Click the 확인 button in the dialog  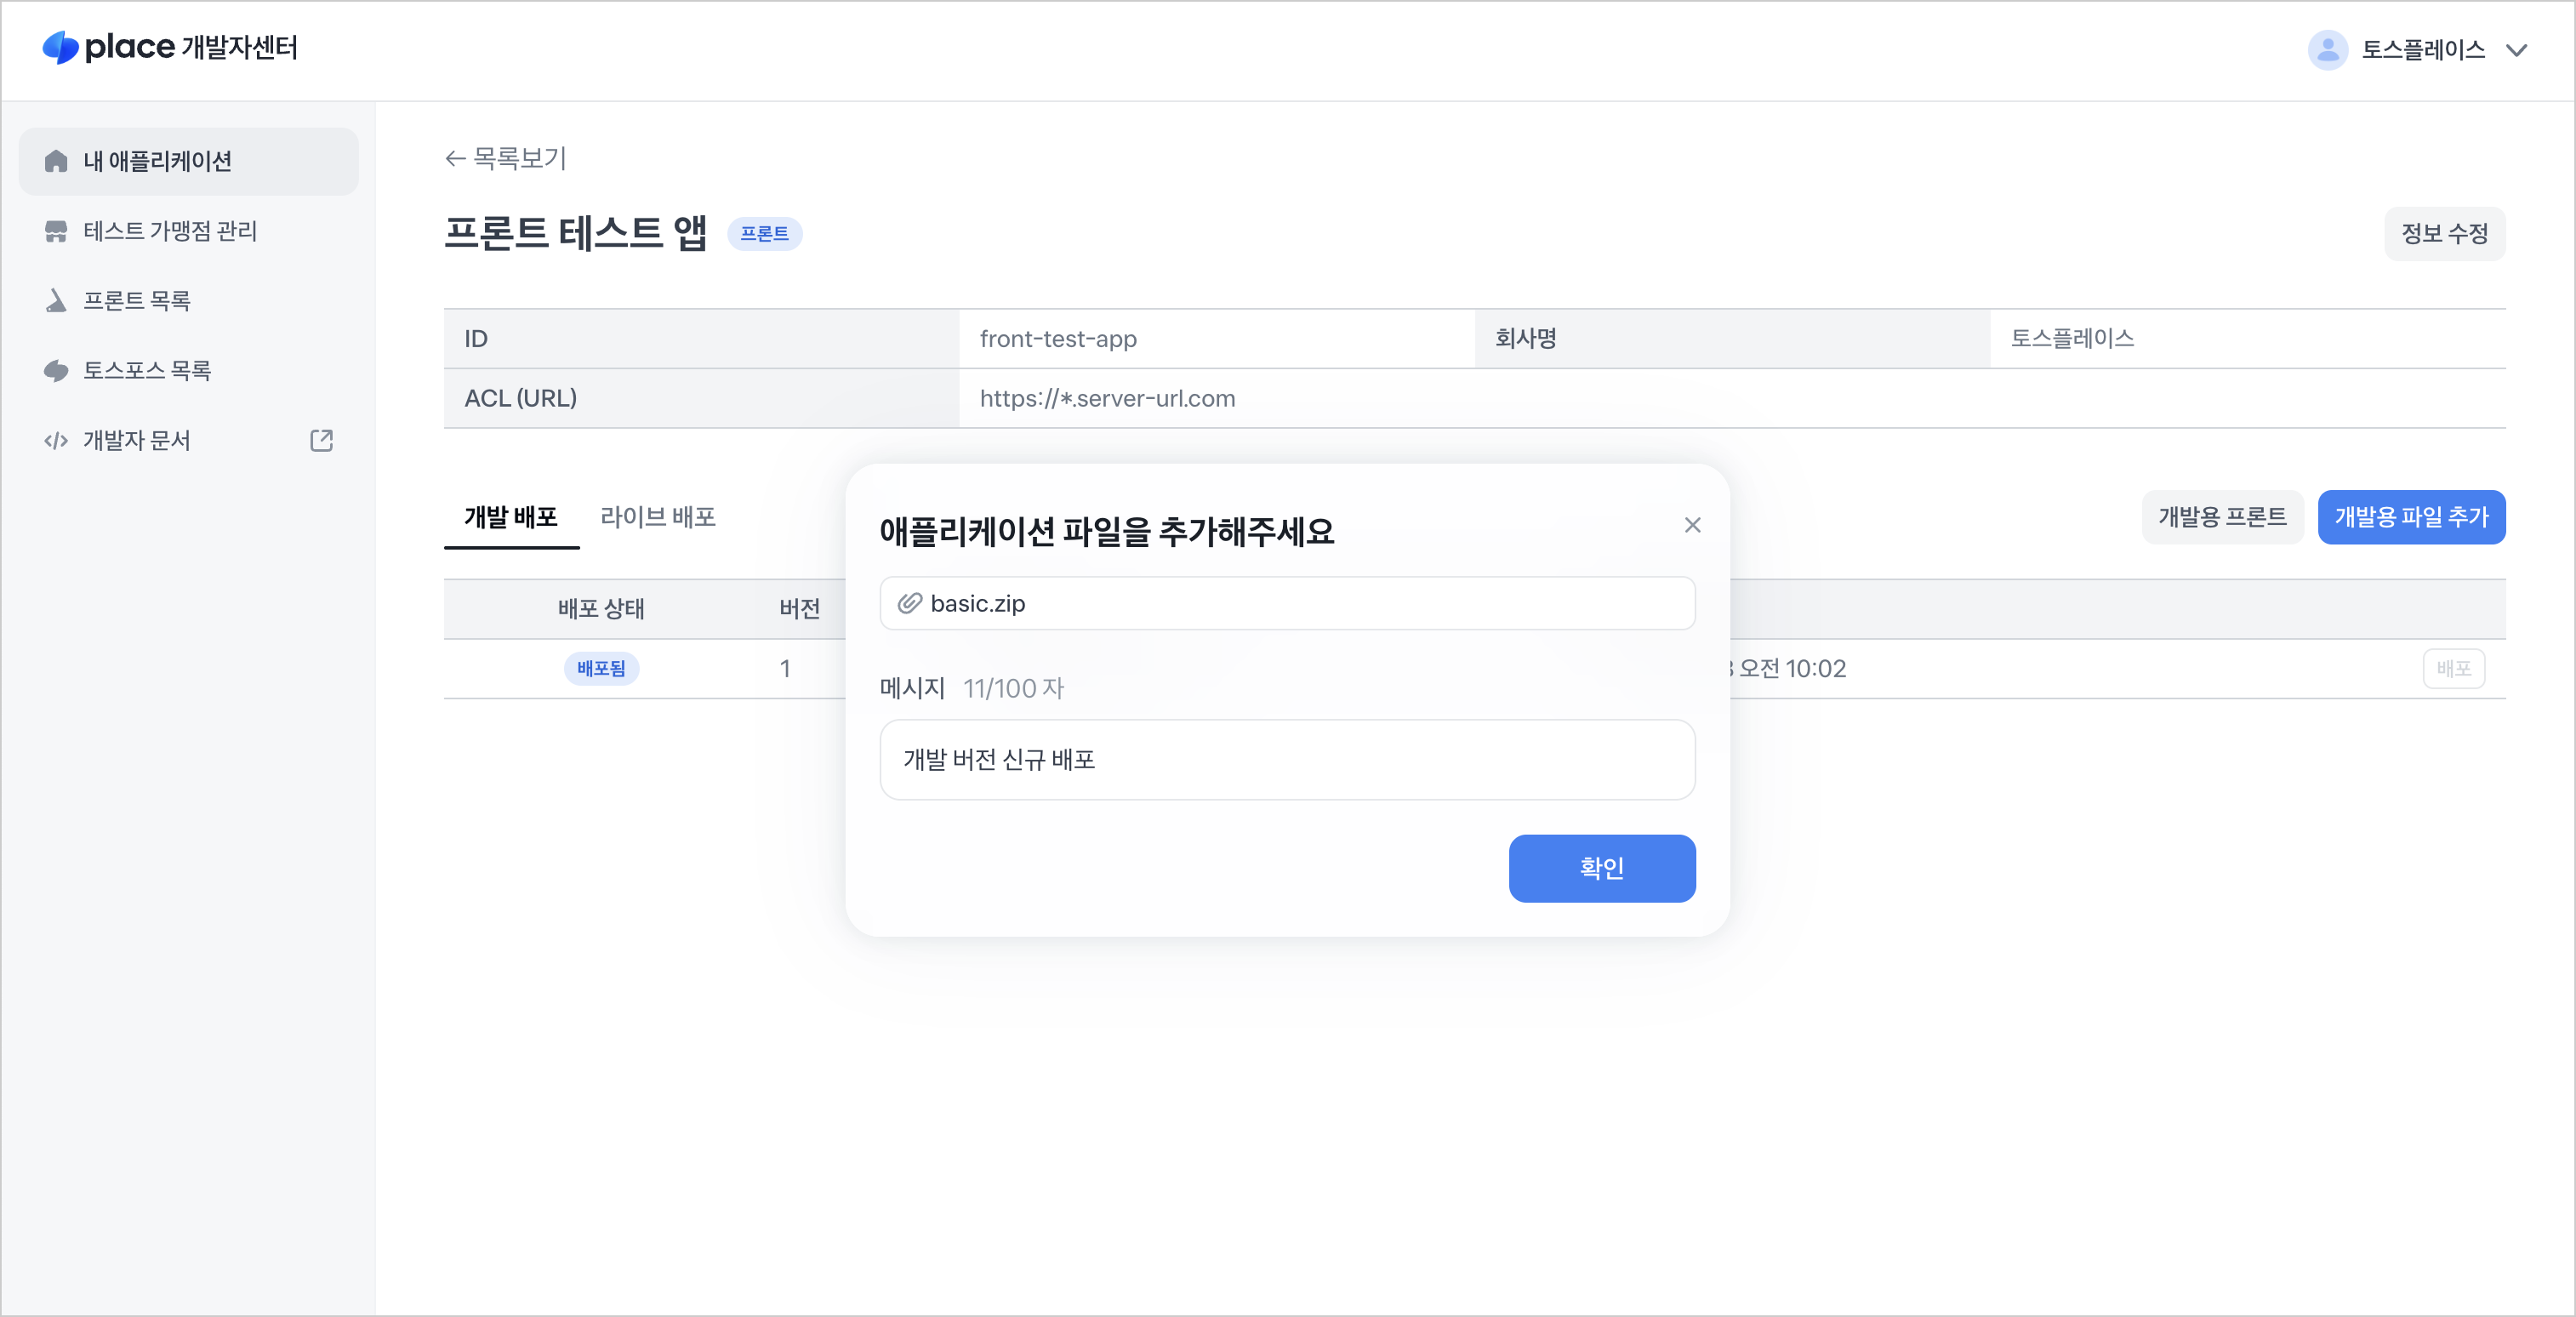(1601, 868)
